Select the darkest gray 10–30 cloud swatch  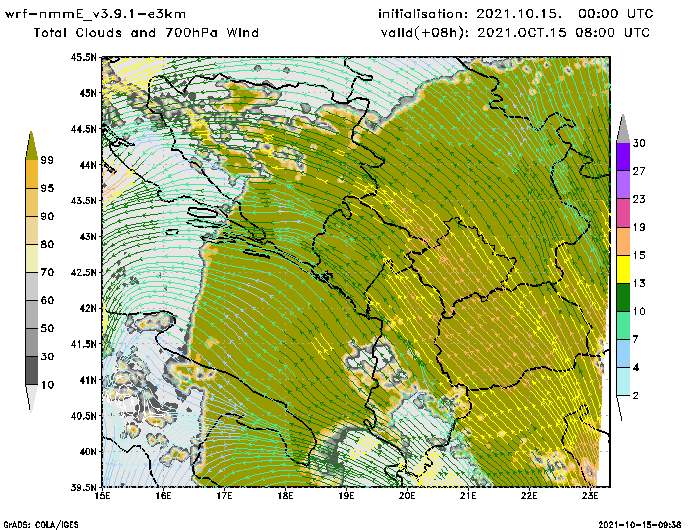point(31,371)
